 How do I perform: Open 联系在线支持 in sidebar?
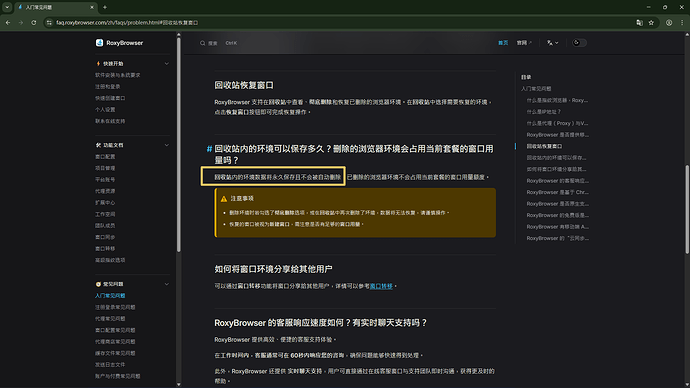click(110, 121)
